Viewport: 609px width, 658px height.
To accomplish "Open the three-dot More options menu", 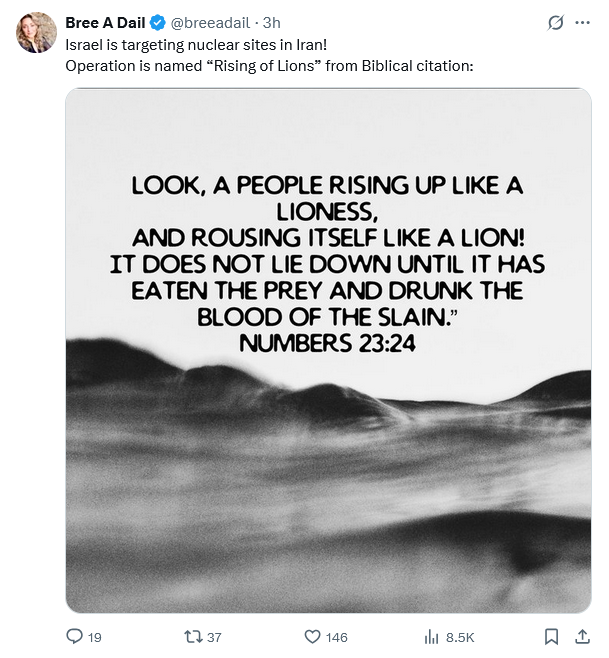I will [583, 23].
